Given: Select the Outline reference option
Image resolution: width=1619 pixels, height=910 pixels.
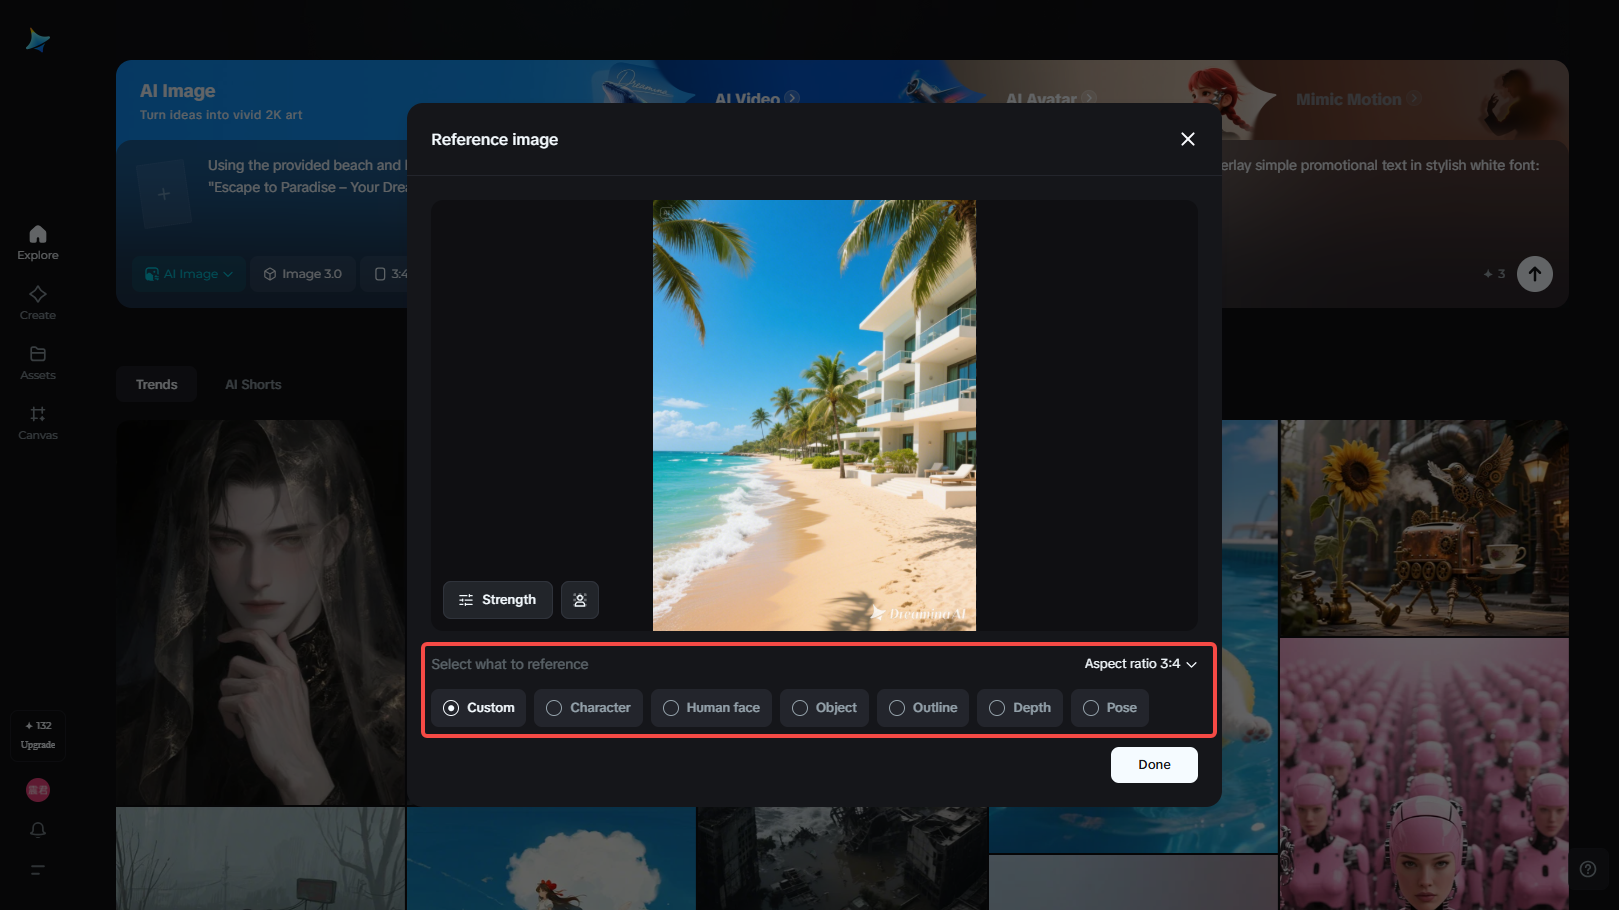Looking at the screenshot, I should 923,708.
